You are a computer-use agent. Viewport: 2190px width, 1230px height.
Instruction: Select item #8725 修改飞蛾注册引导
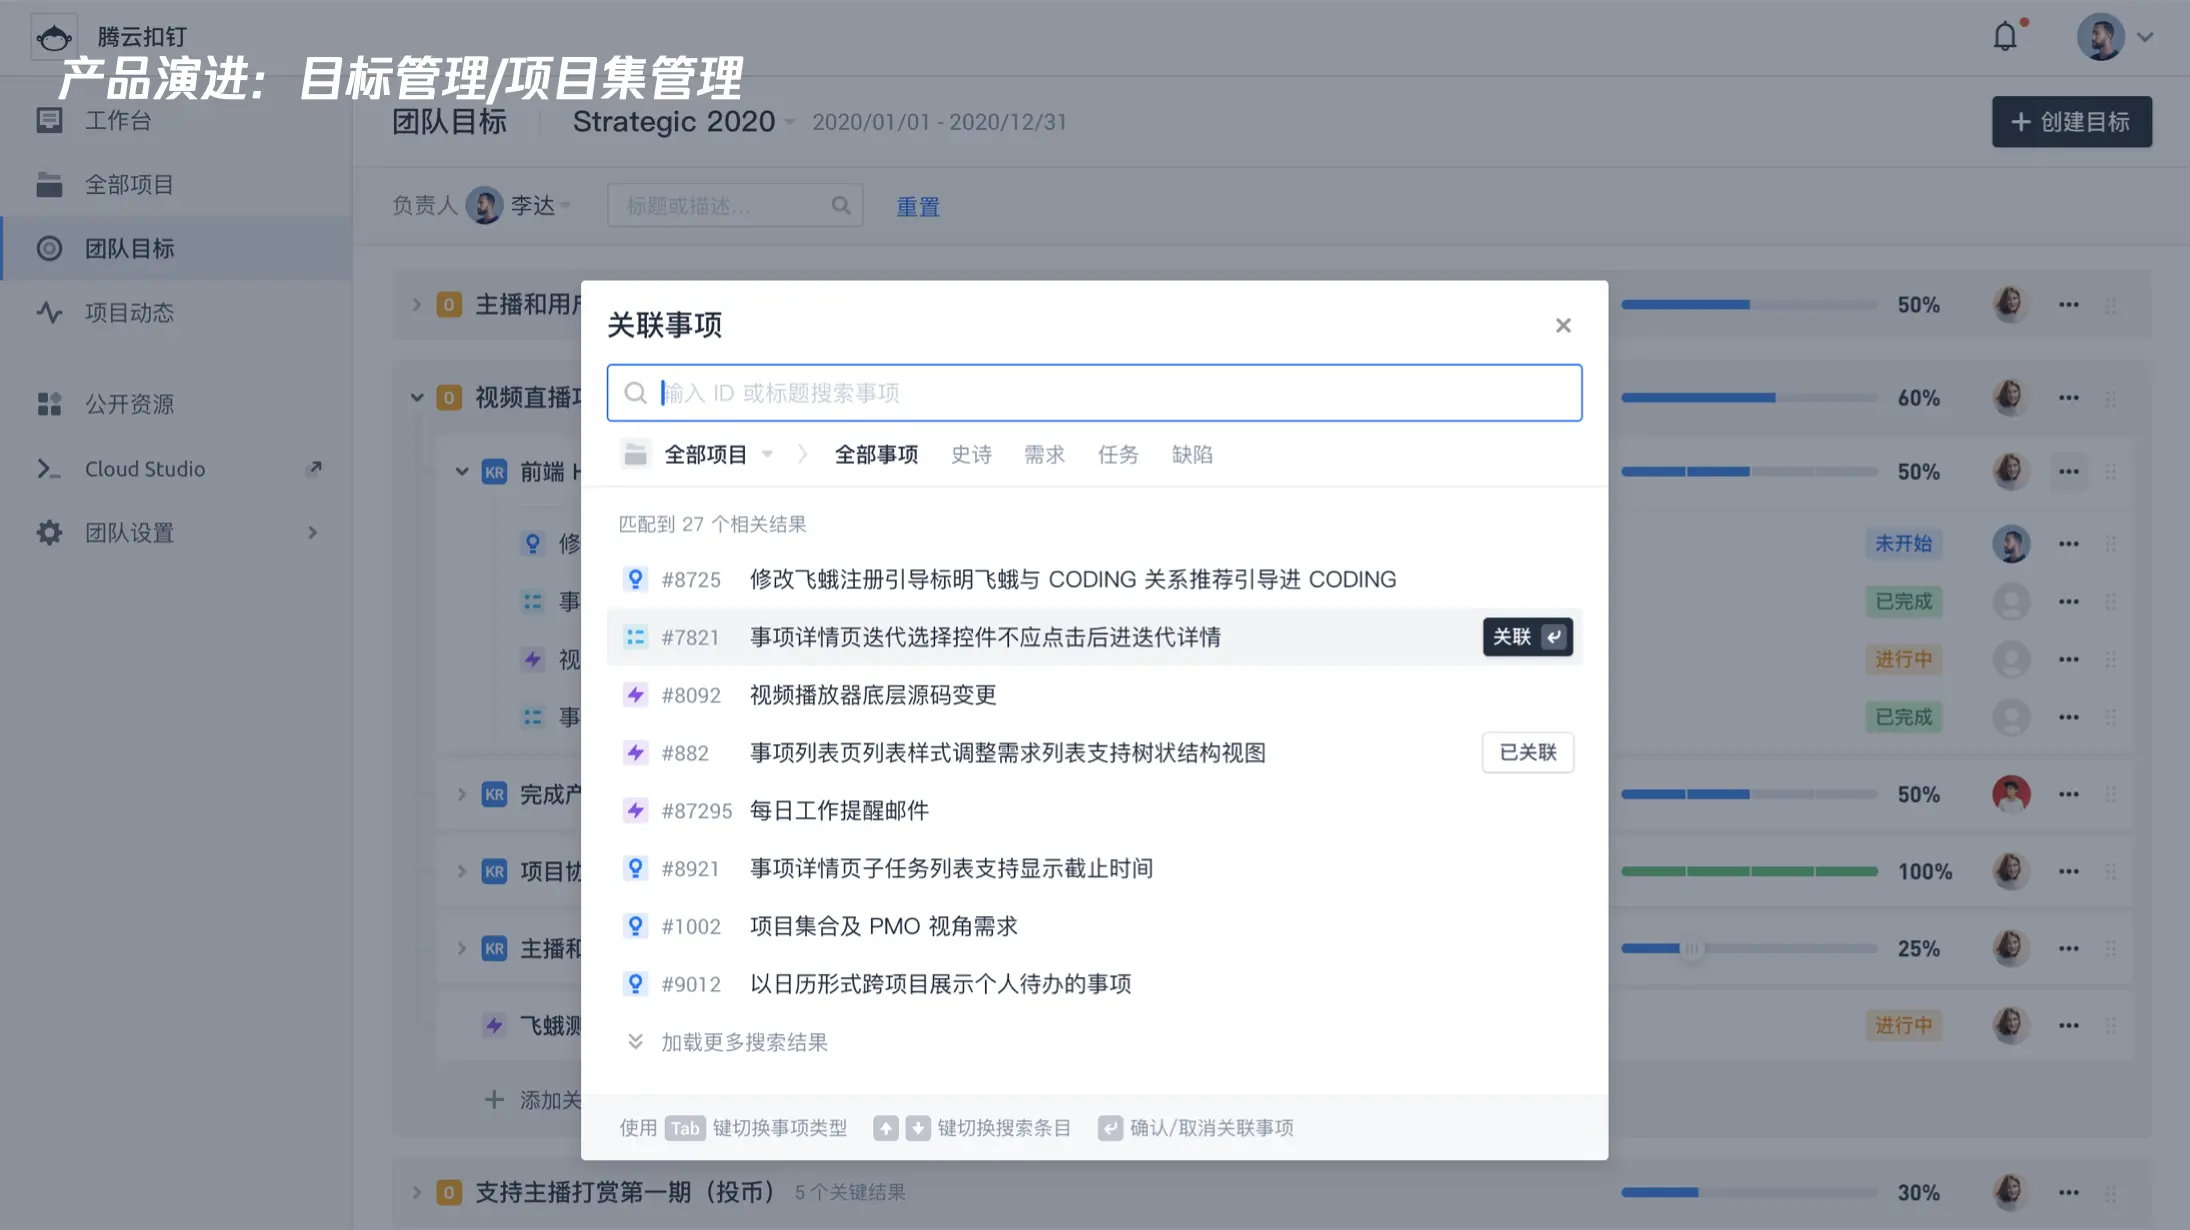1072,580
